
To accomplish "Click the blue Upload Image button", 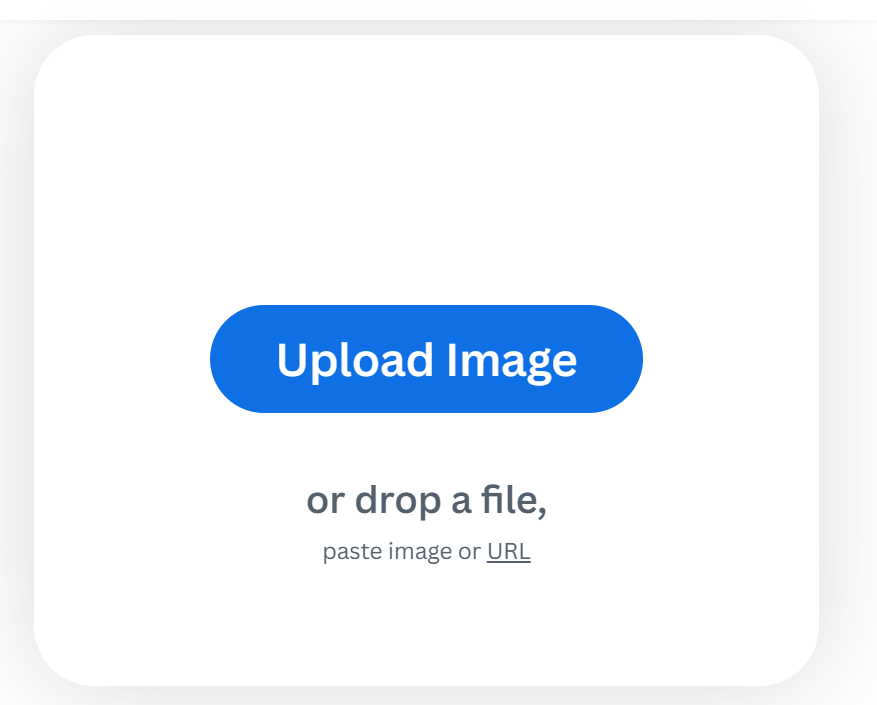I will pos(426,359).
